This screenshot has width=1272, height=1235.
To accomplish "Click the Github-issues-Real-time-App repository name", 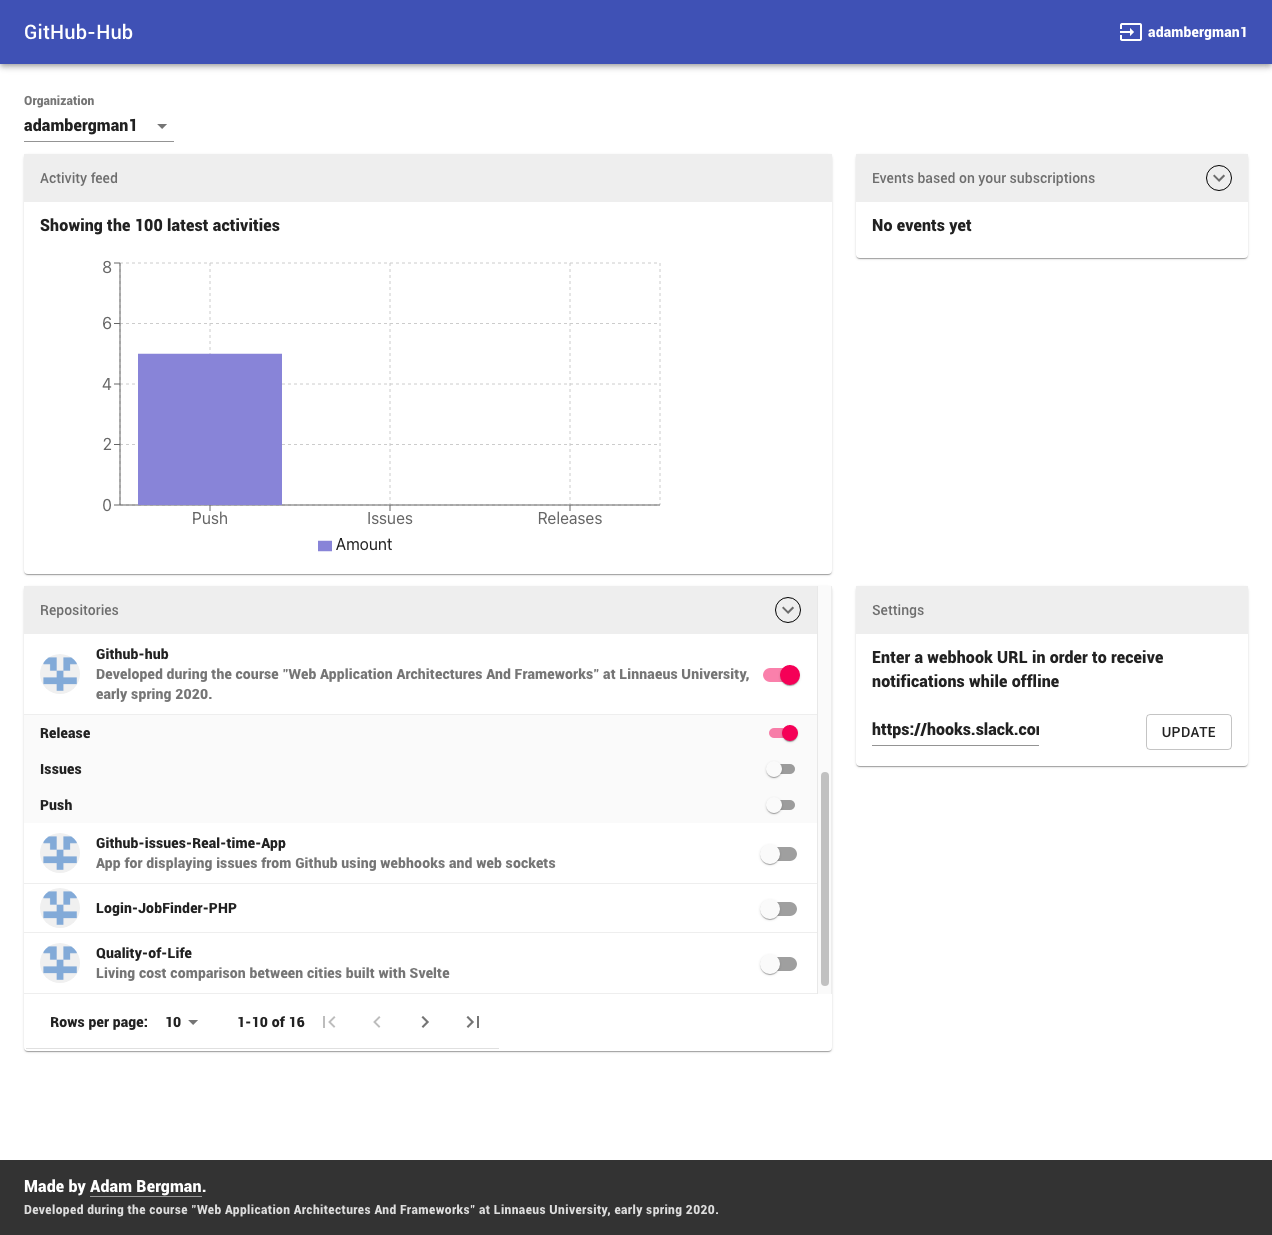I will 191,843.
